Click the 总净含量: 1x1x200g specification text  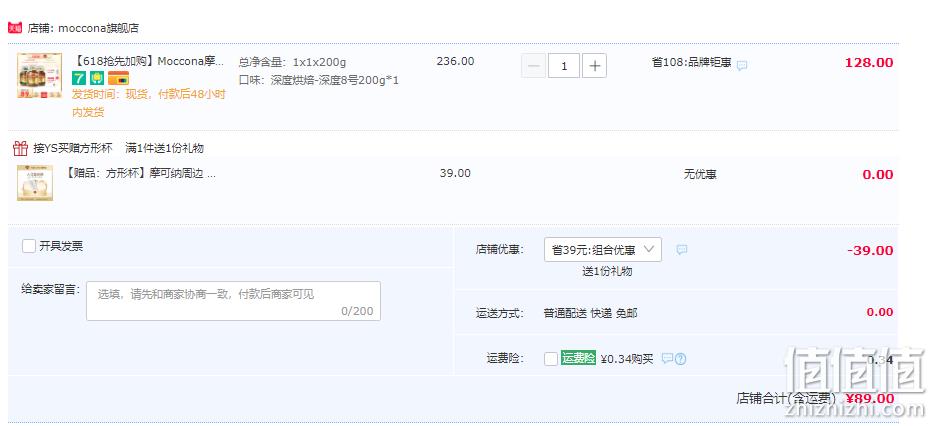click(292, 62)
